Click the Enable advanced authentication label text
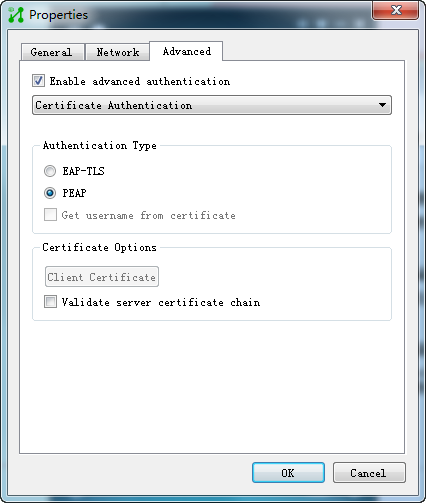This screenshot has width=426, height=503. click(x=140, y=81)
